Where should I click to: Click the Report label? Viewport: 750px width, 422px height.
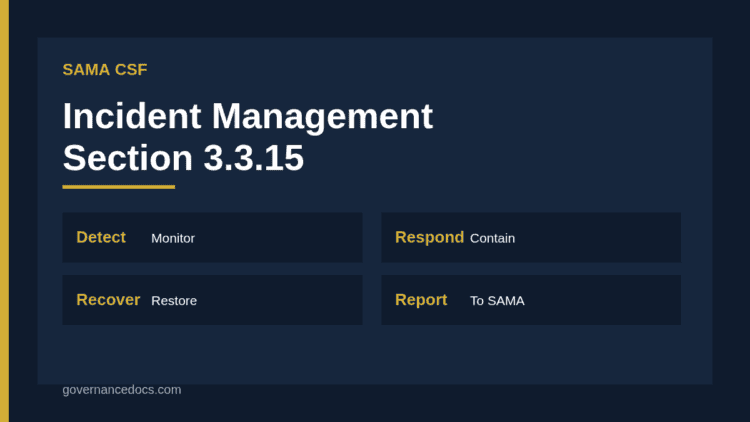[x=421, y=300]
